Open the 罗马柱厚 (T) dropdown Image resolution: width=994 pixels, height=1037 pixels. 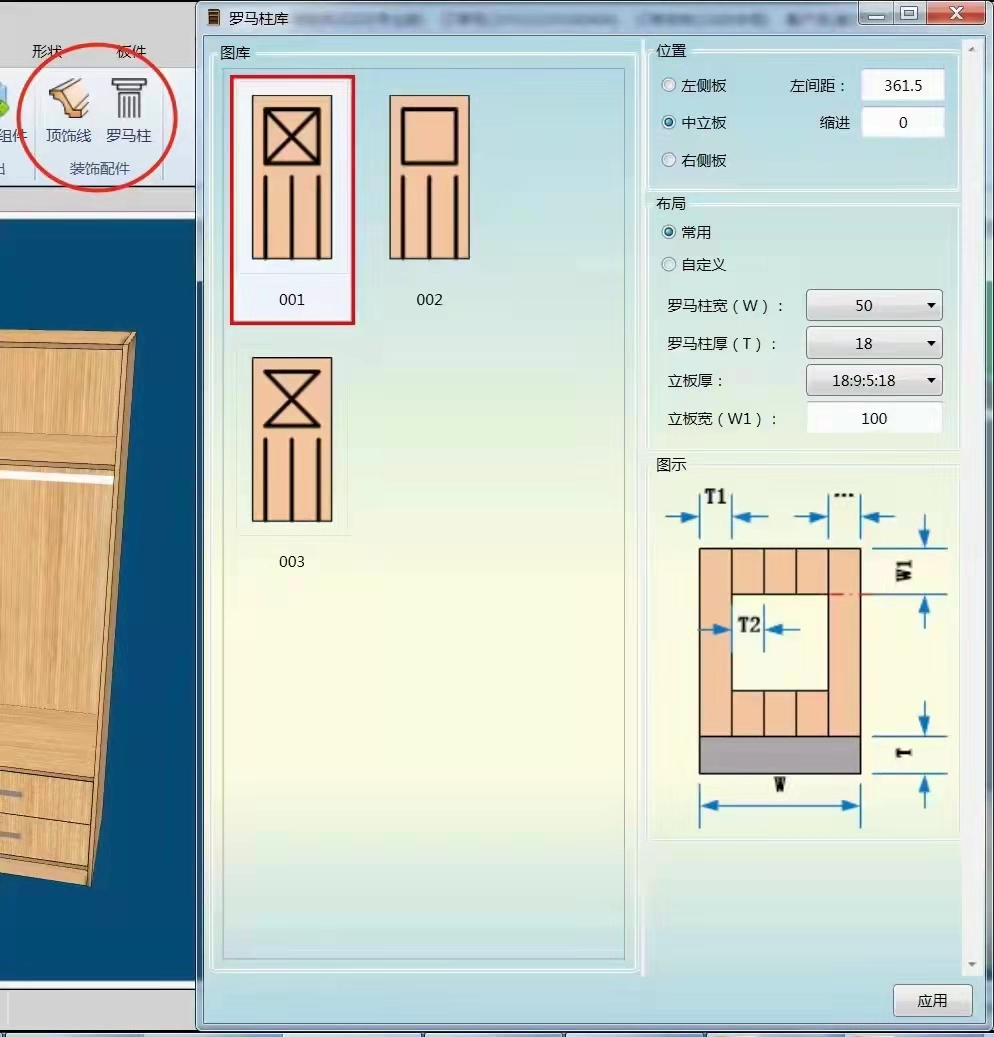point(874,344)
